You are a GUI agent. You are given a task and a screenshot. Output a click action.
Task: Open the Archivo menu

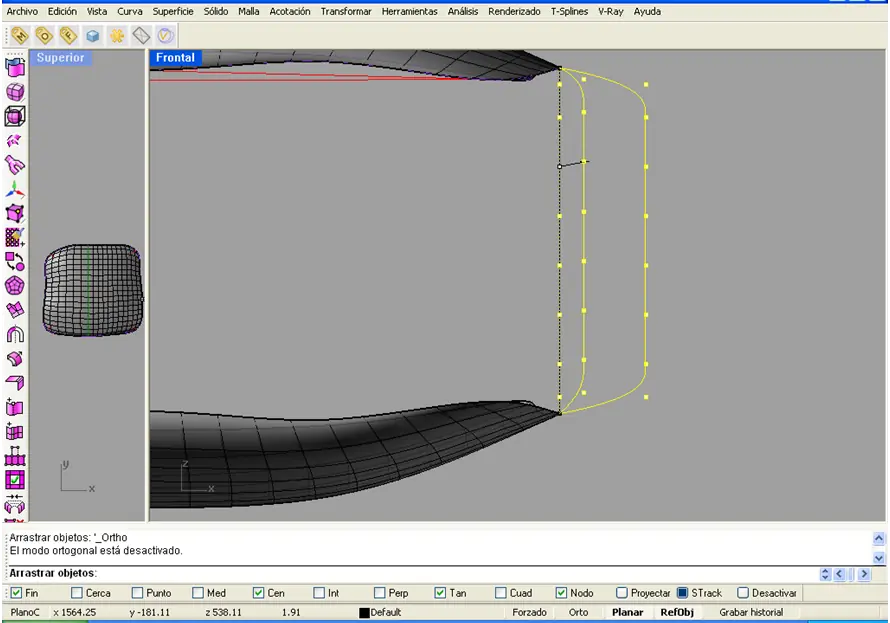pos(22,11)
